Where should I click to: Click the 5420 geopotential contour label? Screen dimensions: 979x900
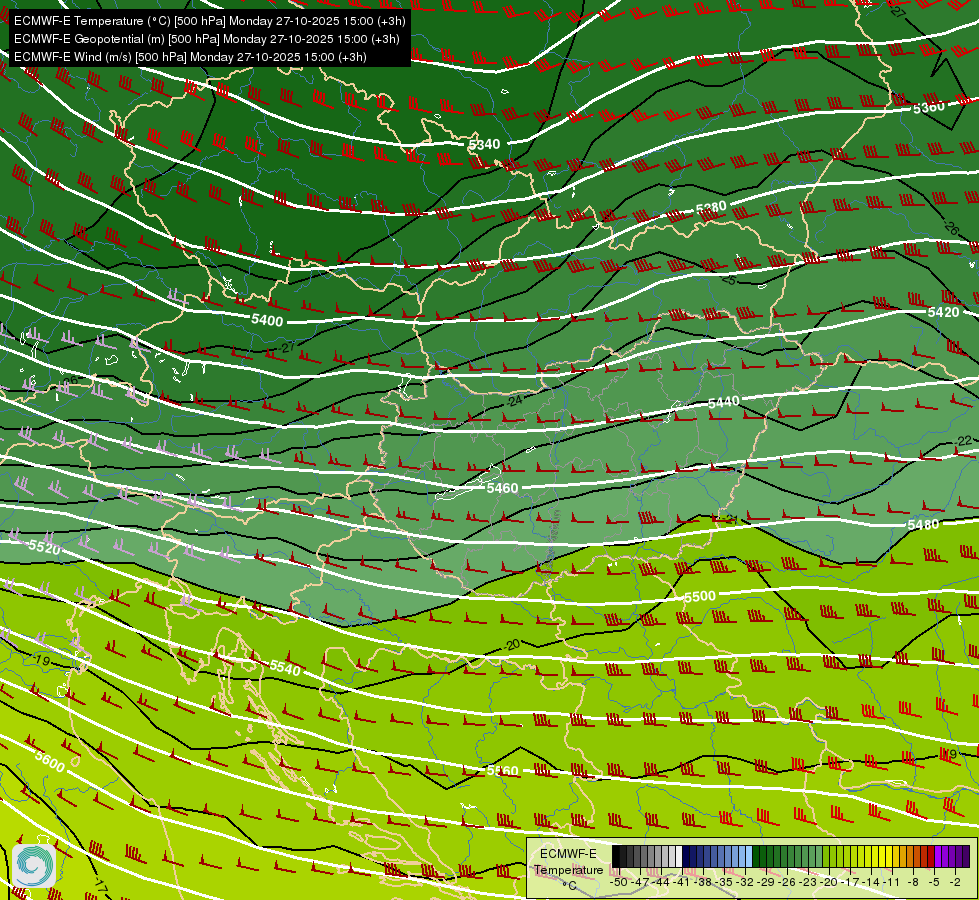[943, 312]
